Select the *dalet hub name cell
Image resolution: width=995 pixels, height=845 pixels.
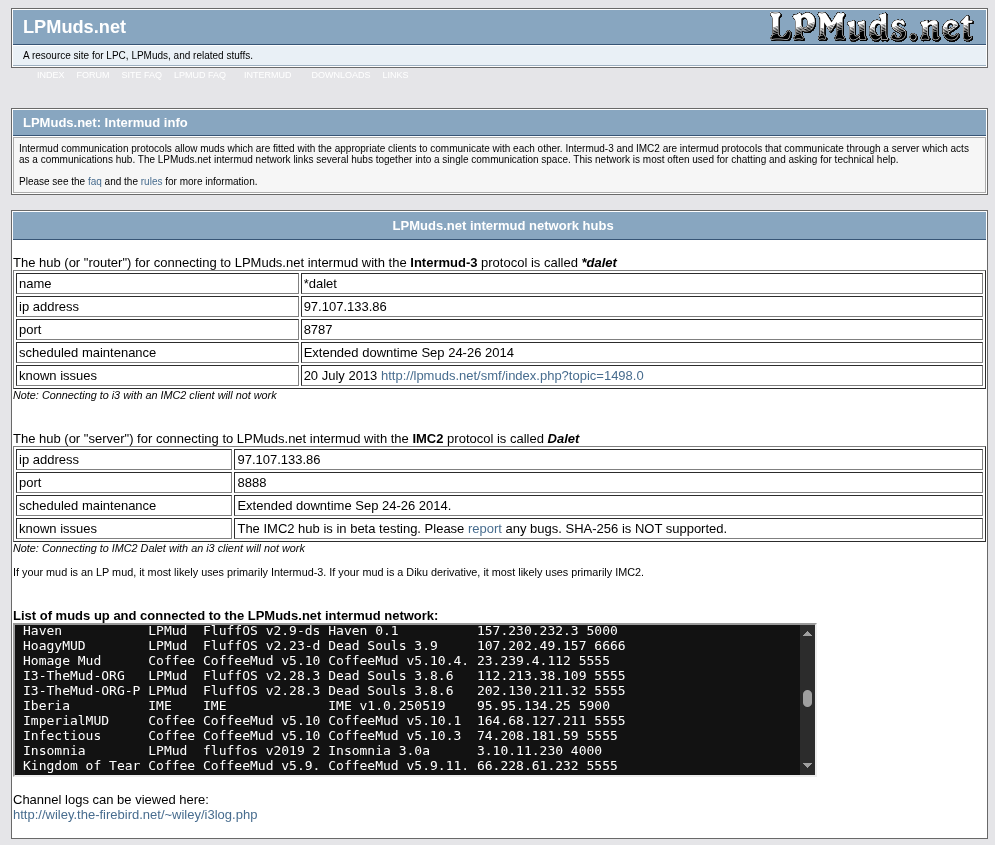coord(320,283)
